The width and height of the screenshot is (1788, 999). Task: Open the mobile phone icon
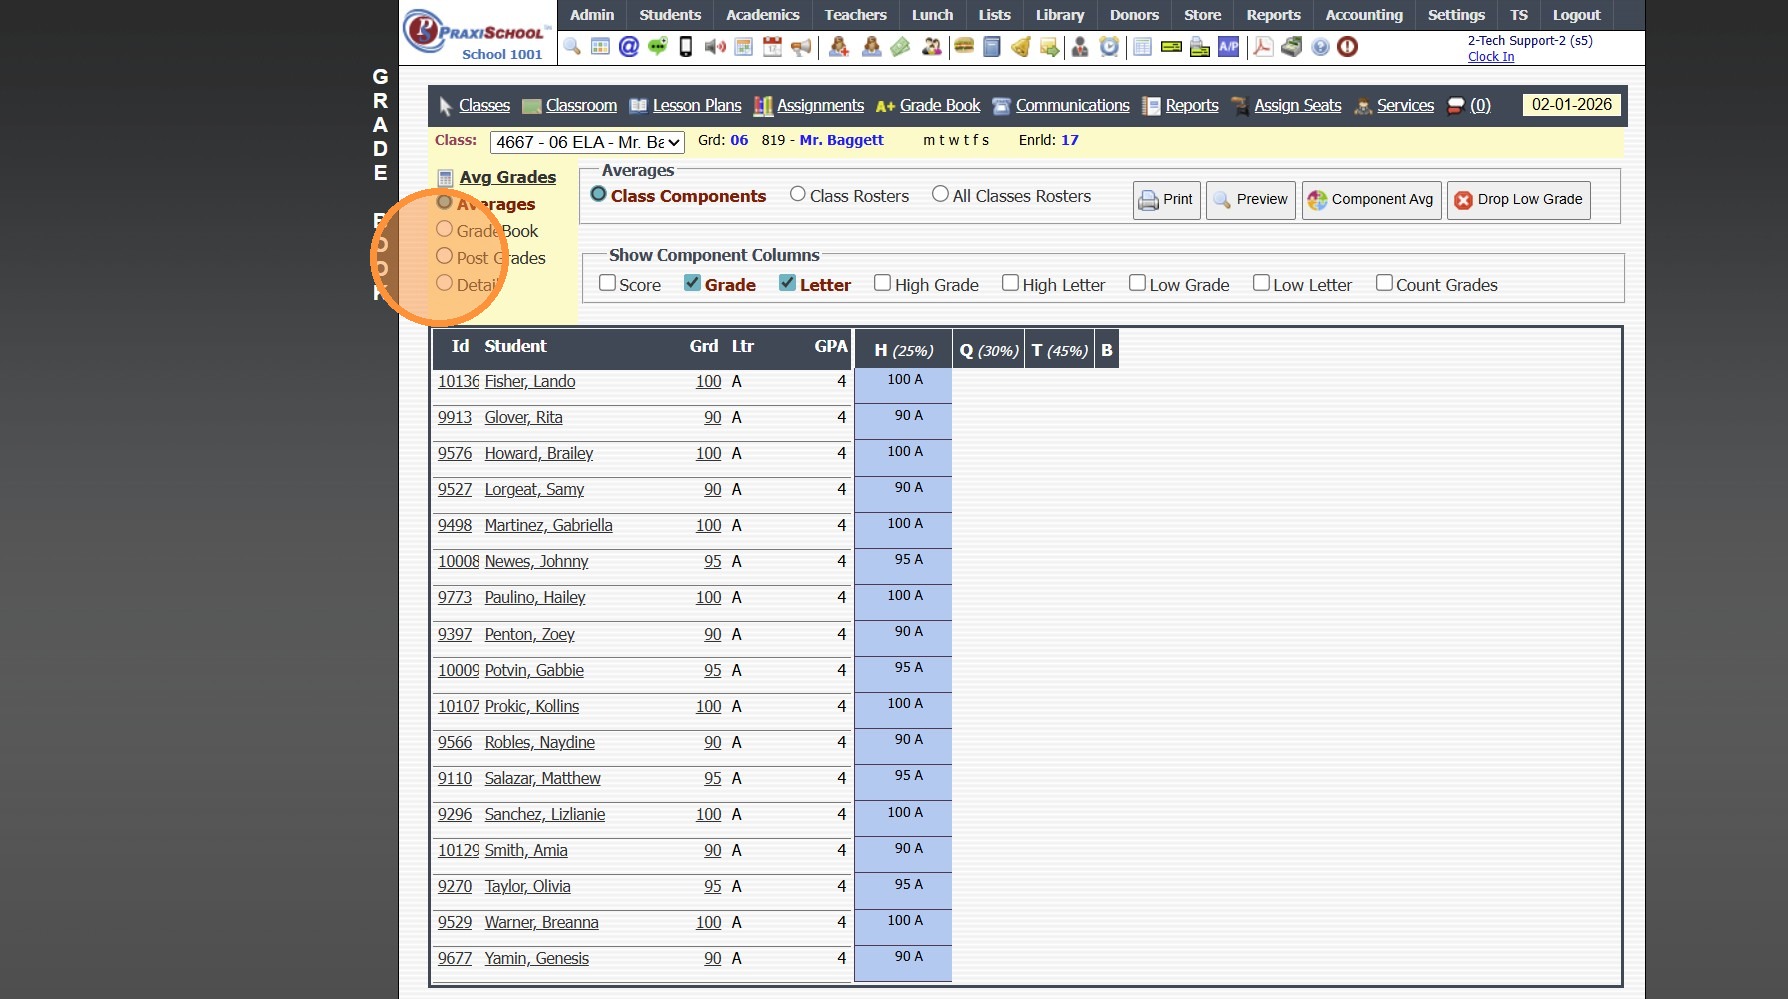(686, 47)
